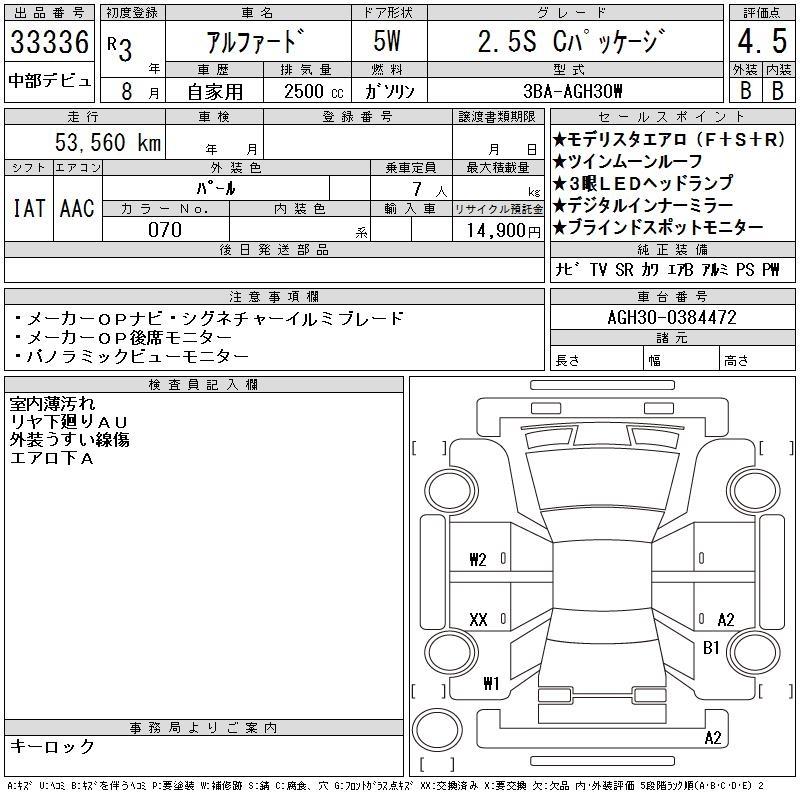This screenshot has height=800, width=800.
Task: Click lot number 33336
Action: point(49,42)
